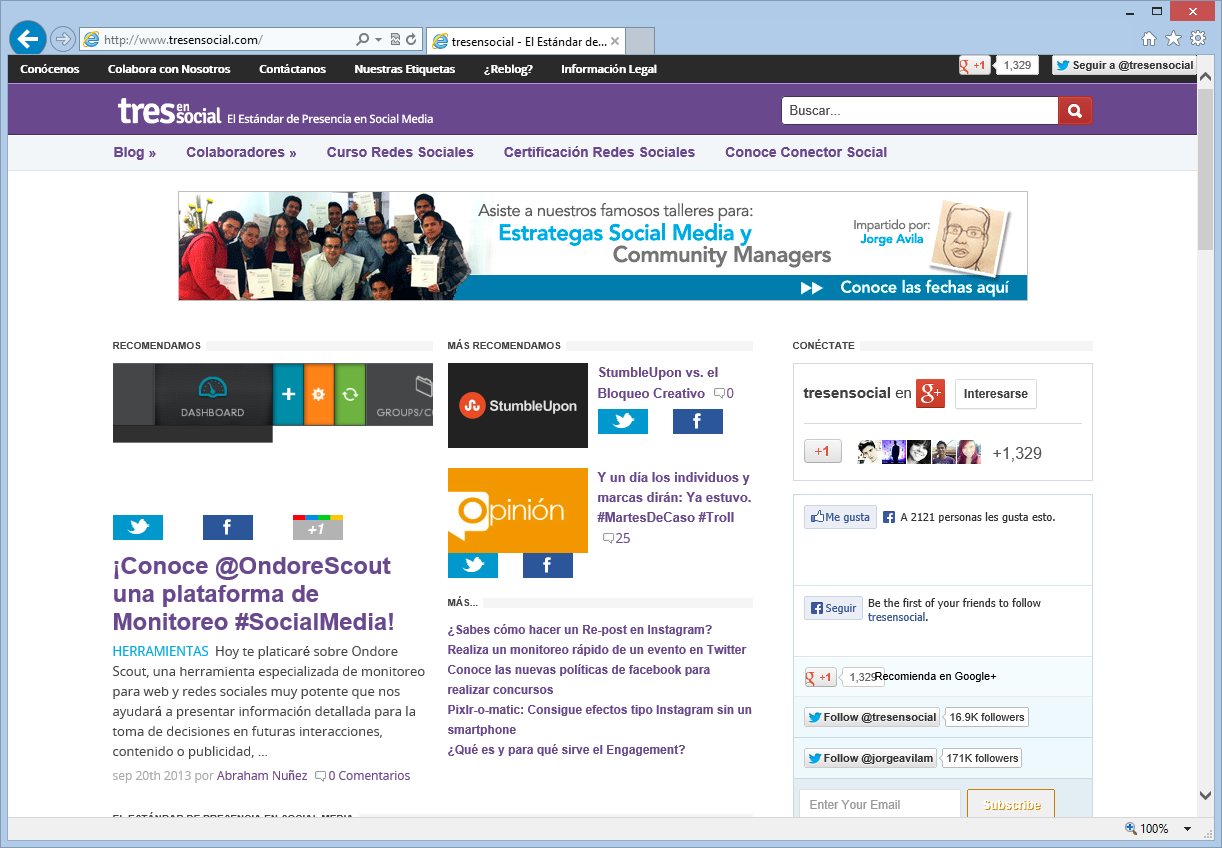Open Pixlr-o-matic article link
This screenshot has width=1222, height=848.
(x=600, y=719)
